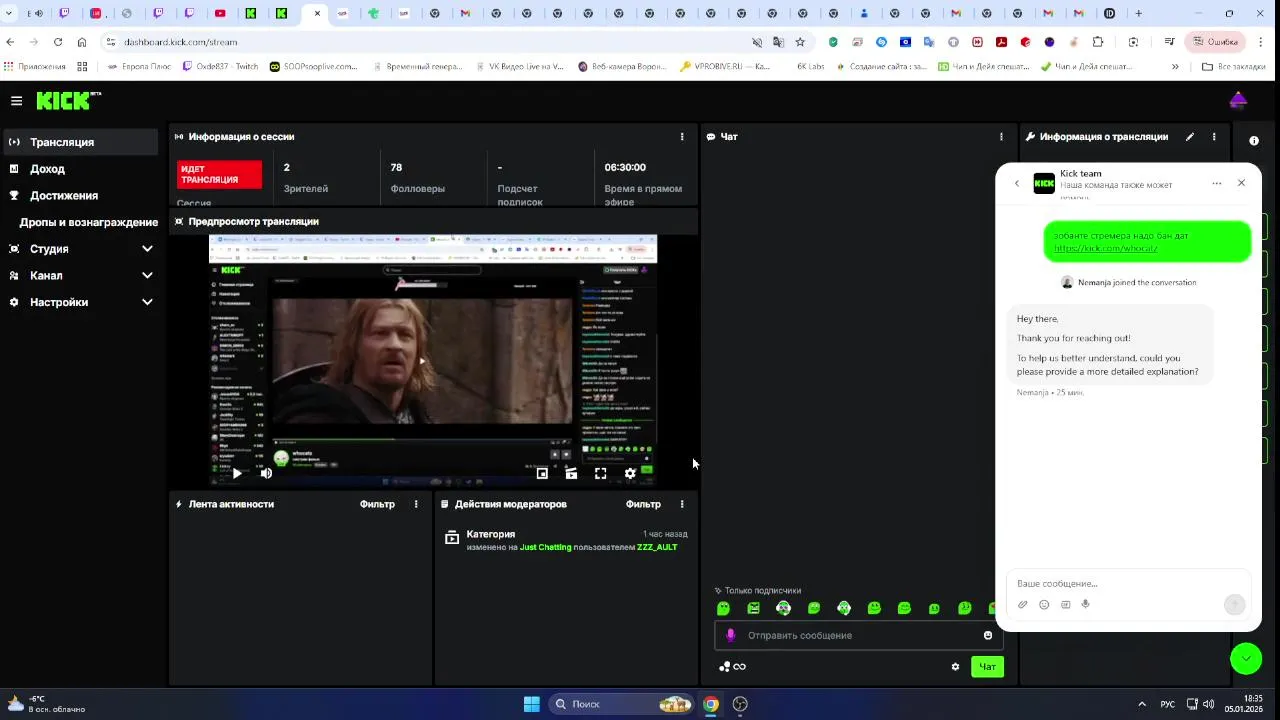Open OBS from the taskbar

[x=740, y=704]
